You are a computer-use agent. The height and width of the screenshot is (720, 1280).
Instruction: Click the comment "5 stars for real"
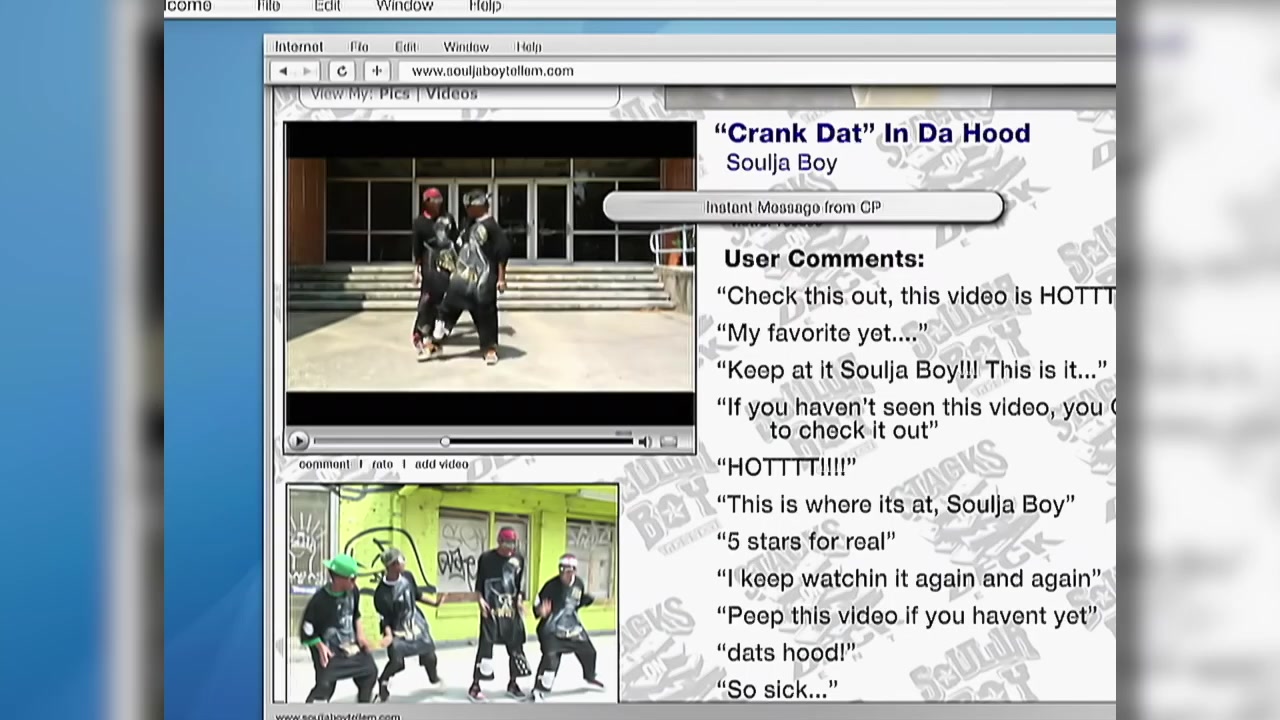(806, 541)
